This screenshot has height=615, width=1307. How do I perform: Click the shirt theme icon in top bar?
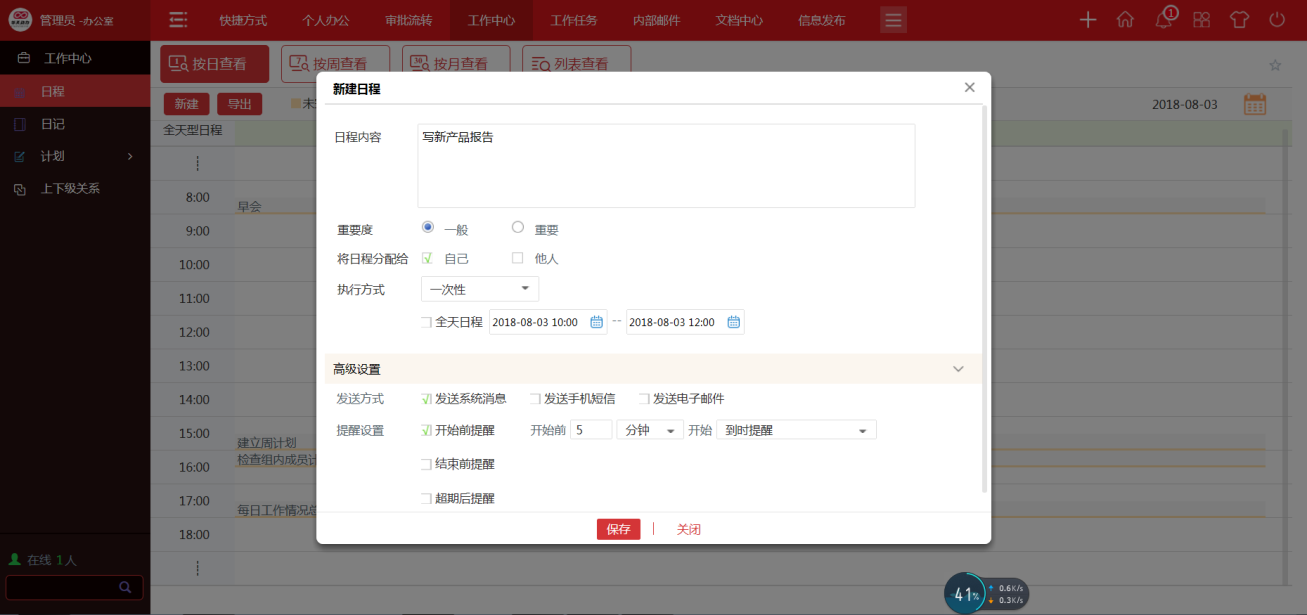[1238, 18]
